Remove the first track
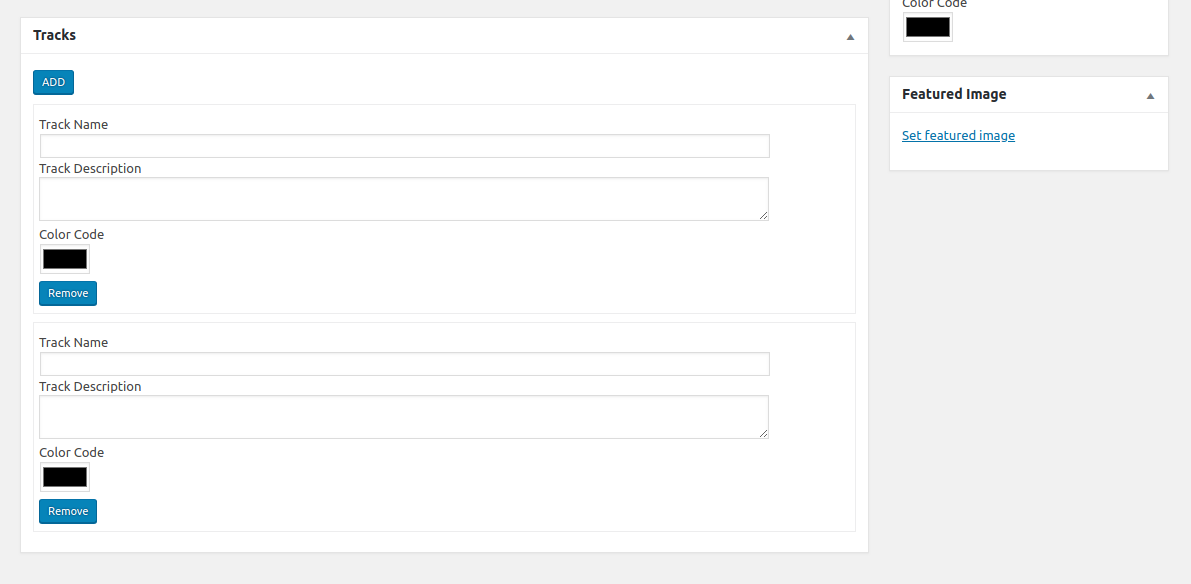The width and height of the screenshot is (1191, 584). [68, 294]
